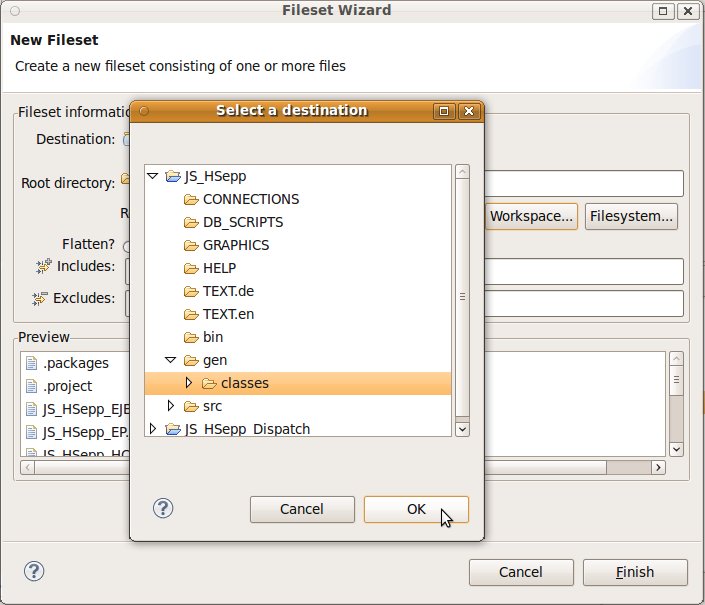Image resolution: width=705 pixels, height=605 pixels.
Task: Click the Includes pattern icon
Action: pos(42,267)
